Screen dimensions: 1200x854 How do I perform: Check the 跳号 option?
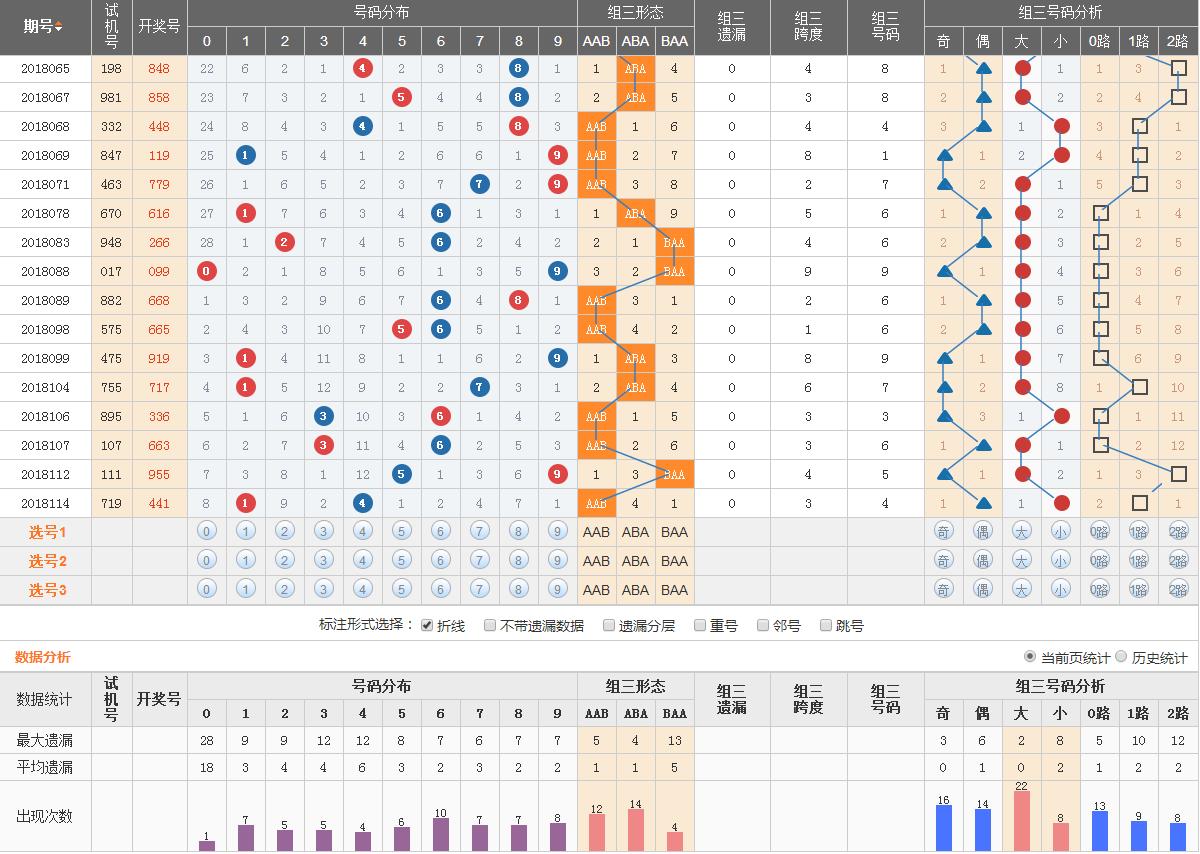(x=826, y=625)
